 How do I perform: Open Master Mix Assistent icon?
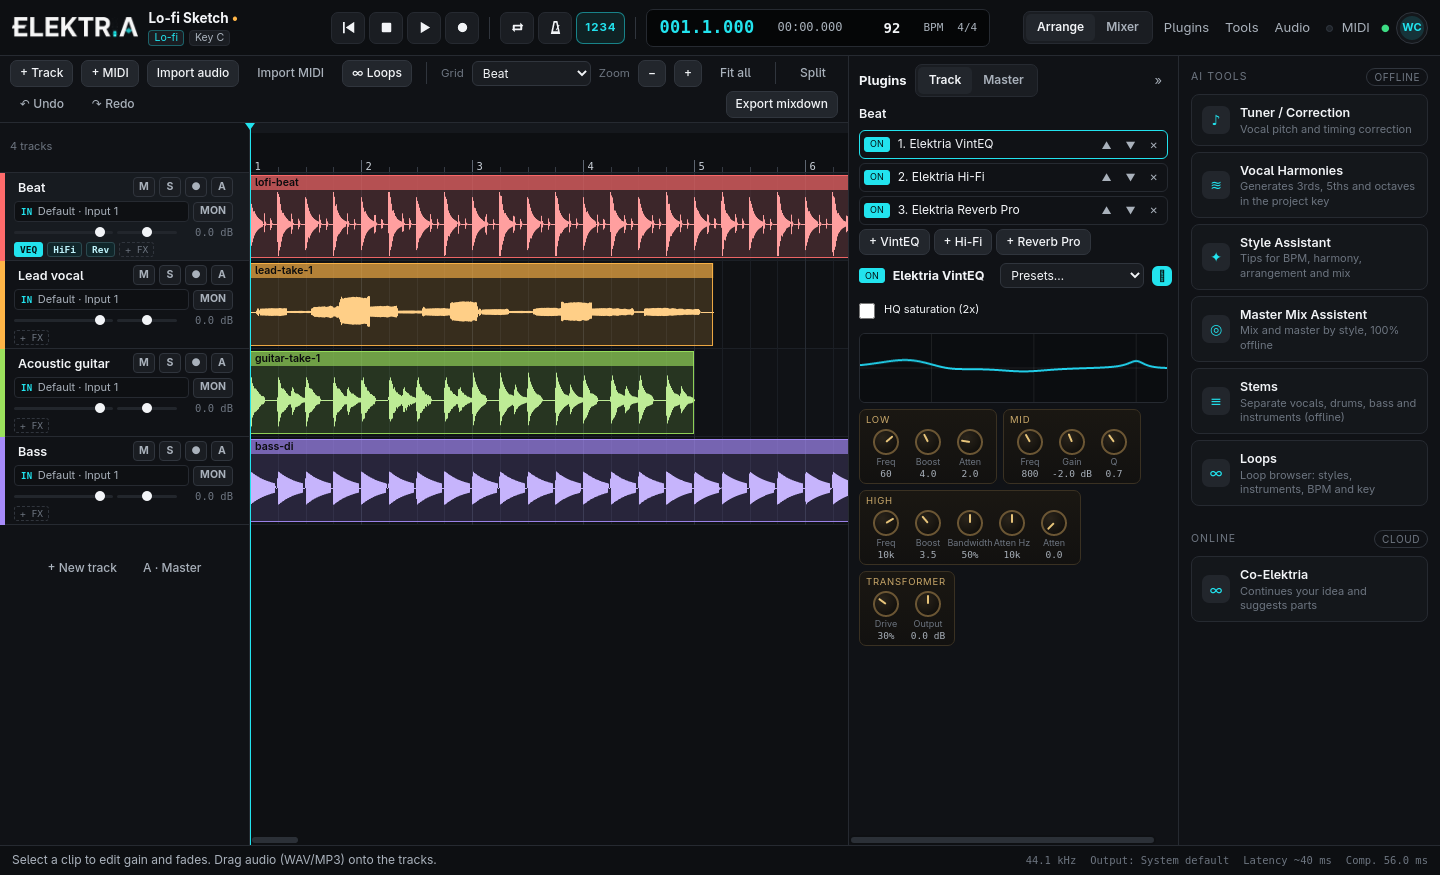click(x=1216, y=329)
